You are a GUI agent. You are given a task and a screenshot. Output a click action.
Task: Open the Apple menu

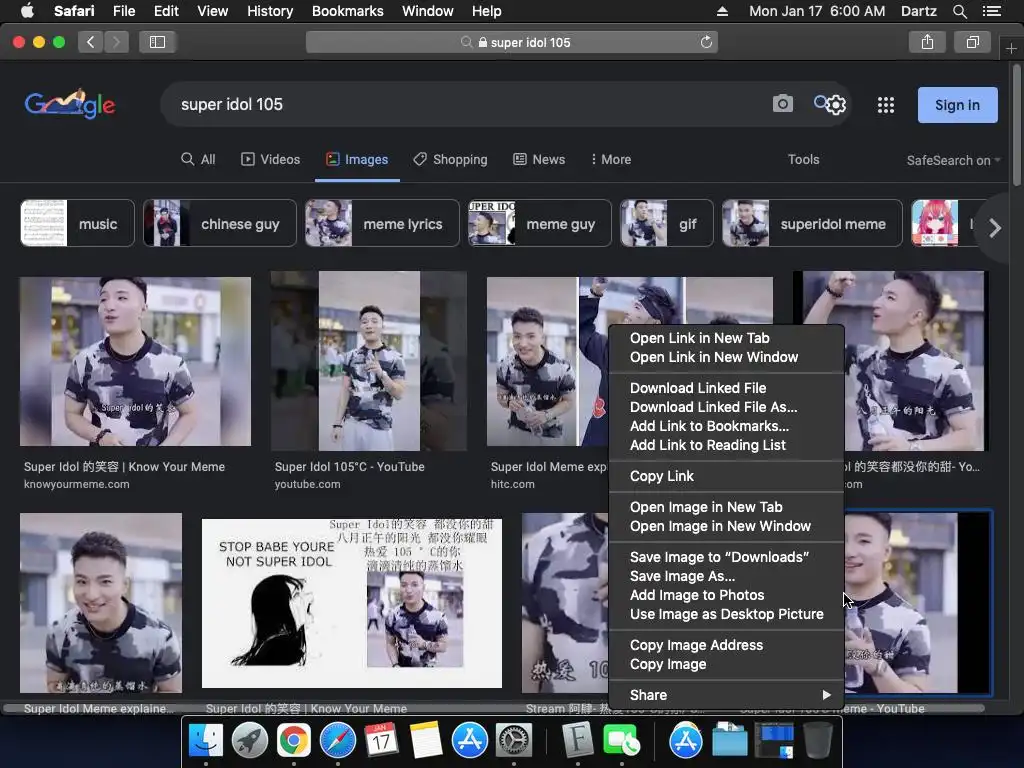click(x=27, y=11)
